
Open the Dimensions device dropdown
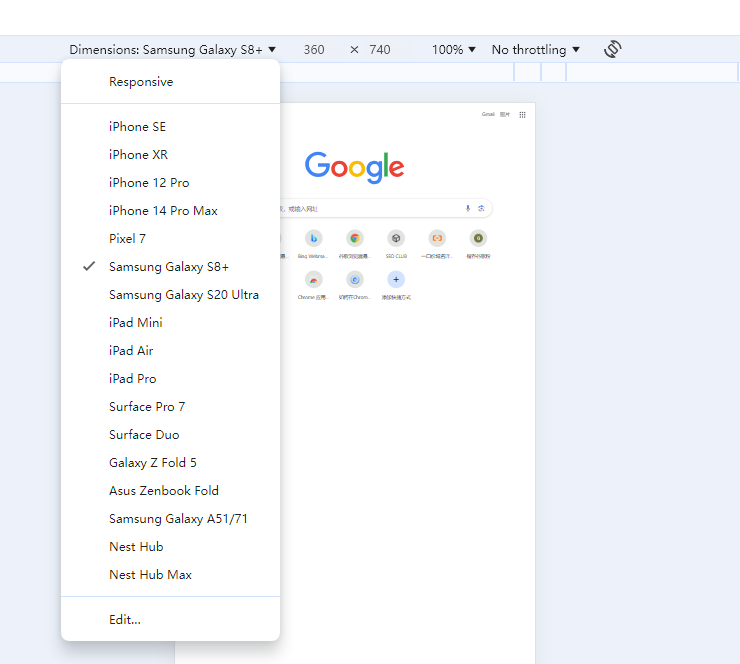click(172, 50)
